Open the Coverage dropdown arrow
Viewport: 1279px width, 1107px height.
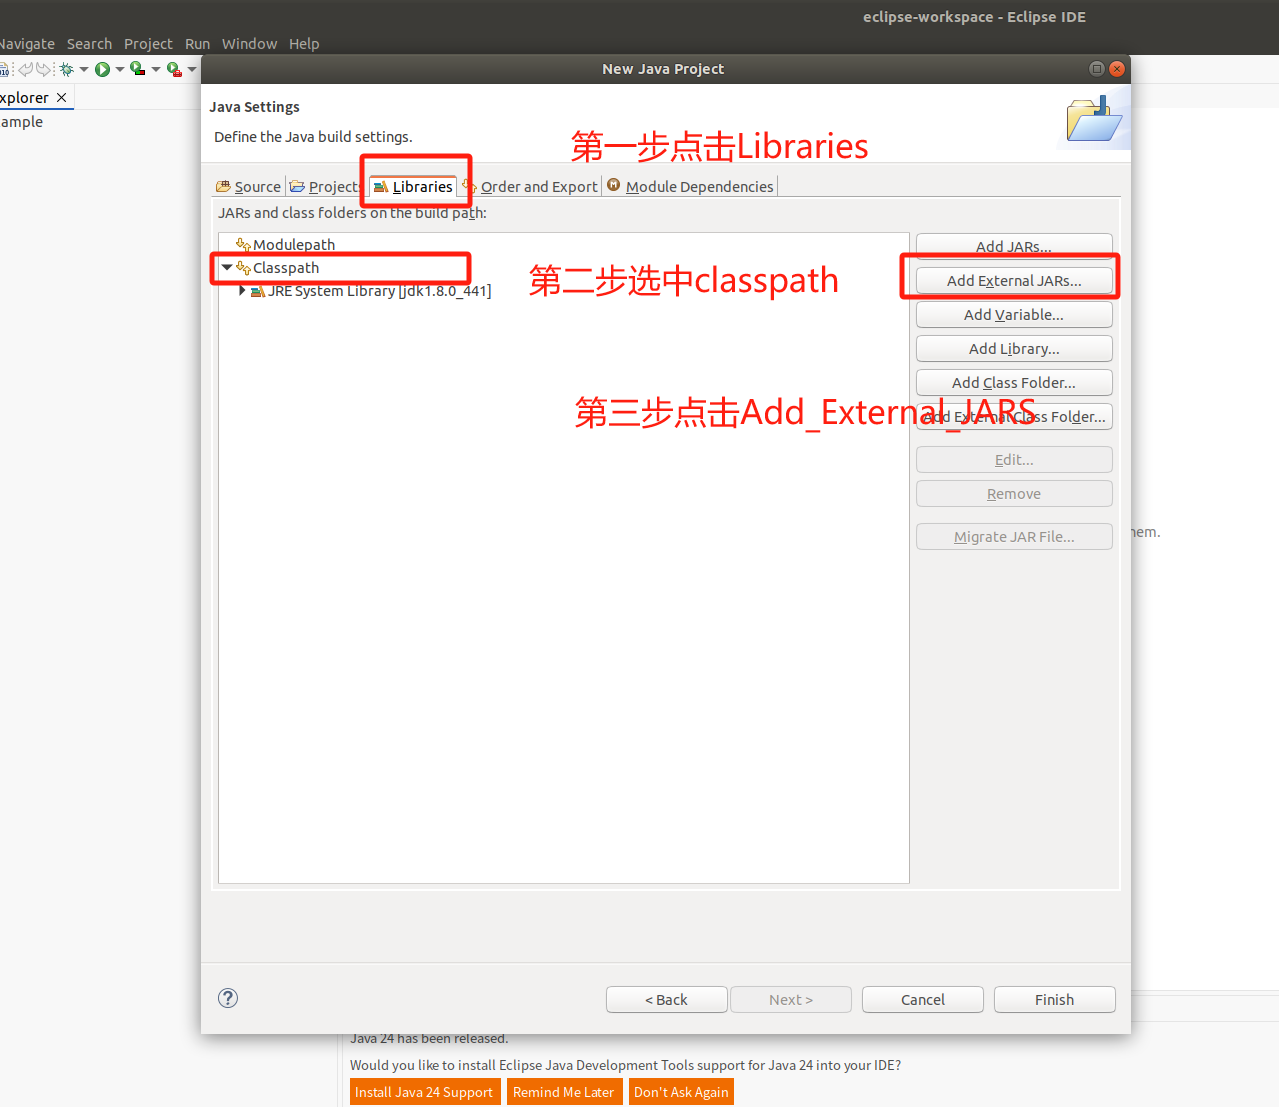(x=156, y=69)
